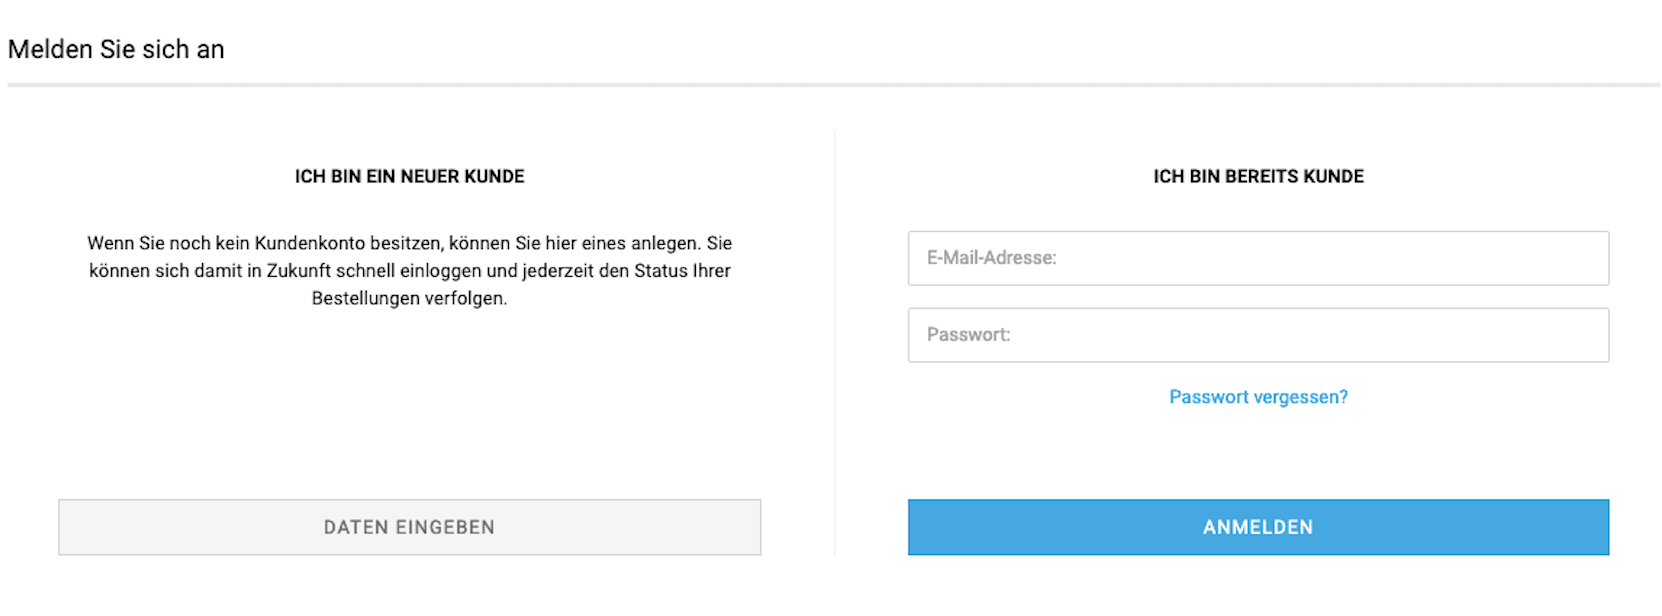
Task: Select the "ICH BIN BEREITS KUNDE" heading
Action: [x=1258, y=177]
